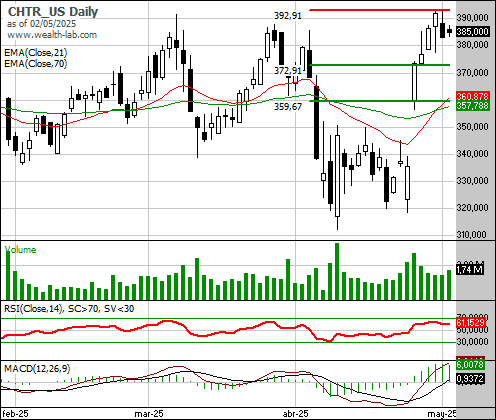
Task: Click the feb-25 date axis label
Action: [x=15, y=414]
